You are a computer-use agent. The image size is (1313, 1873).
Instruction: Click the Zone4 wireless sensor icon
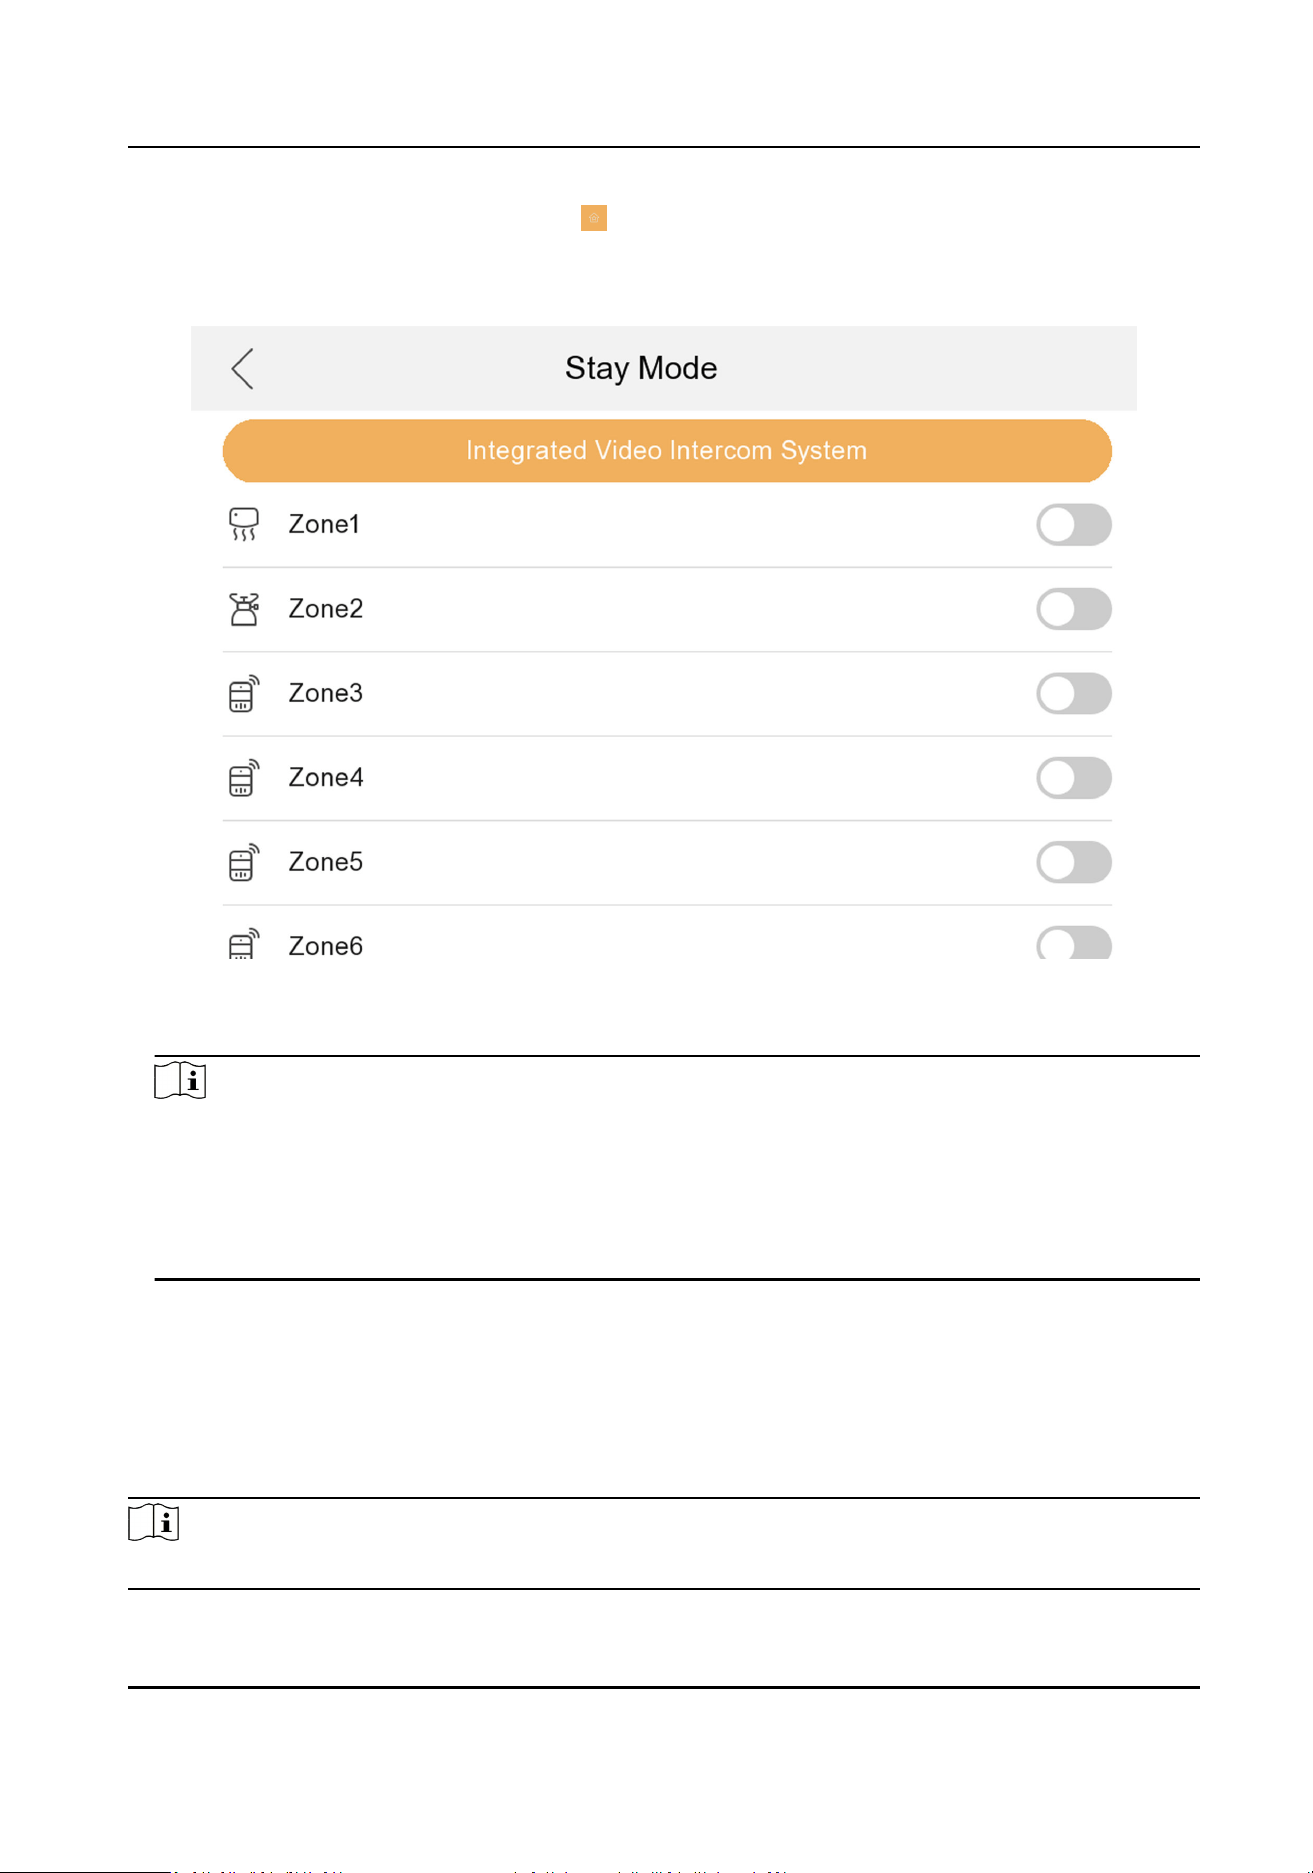coord(244,778)
